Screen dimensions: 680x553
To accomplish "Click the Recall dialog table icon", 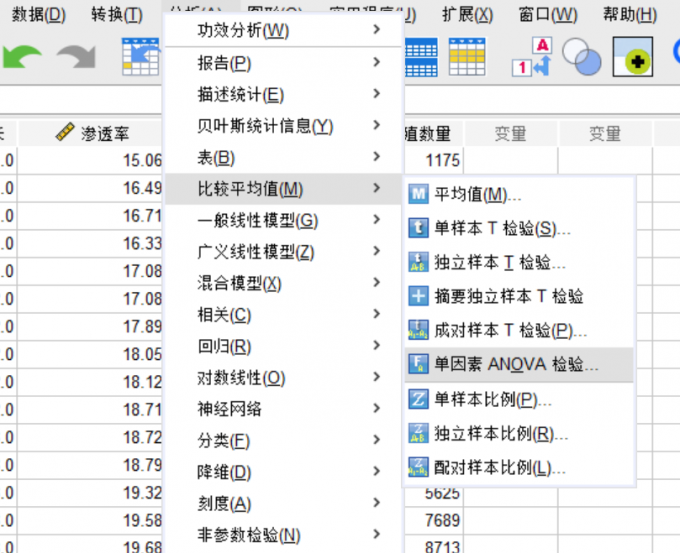I will click(141, 57).
